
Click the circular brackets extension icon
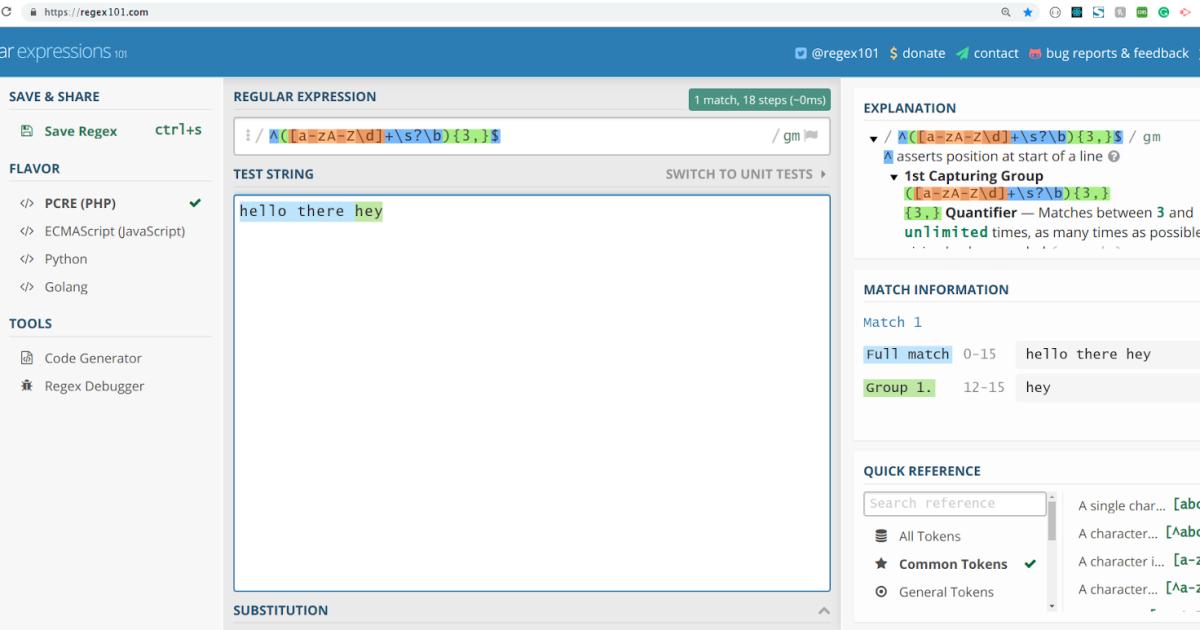[1055, 12]
